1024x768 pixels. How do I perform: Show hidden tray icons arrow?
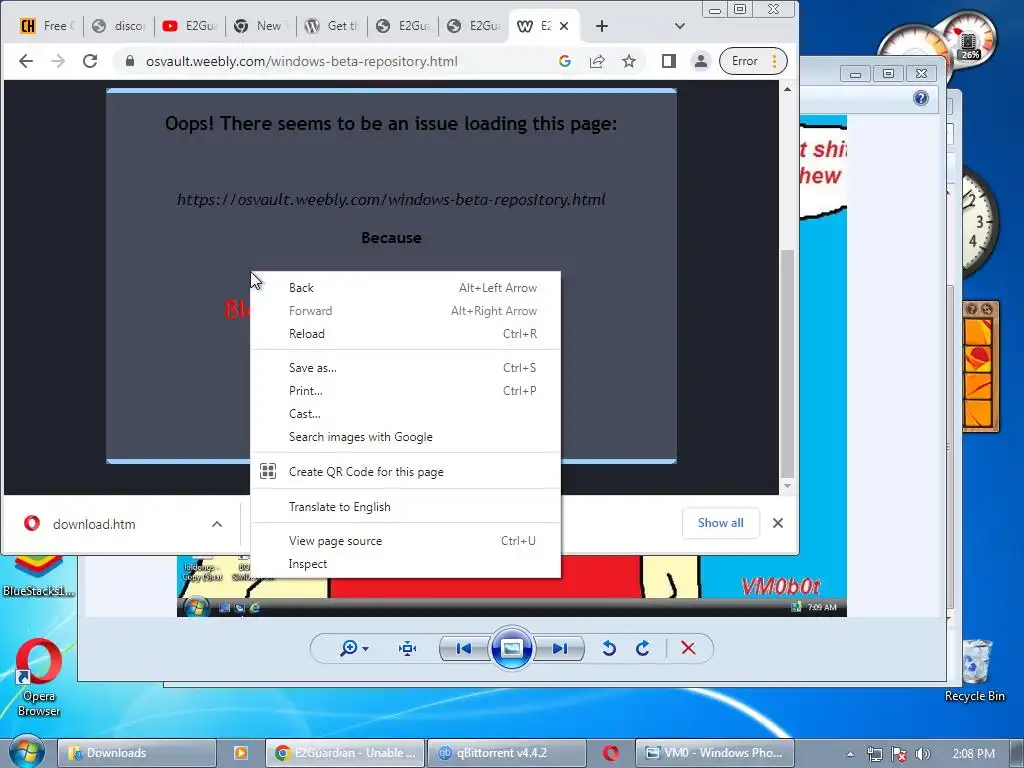pyautogui.click(x=850, y=754)
